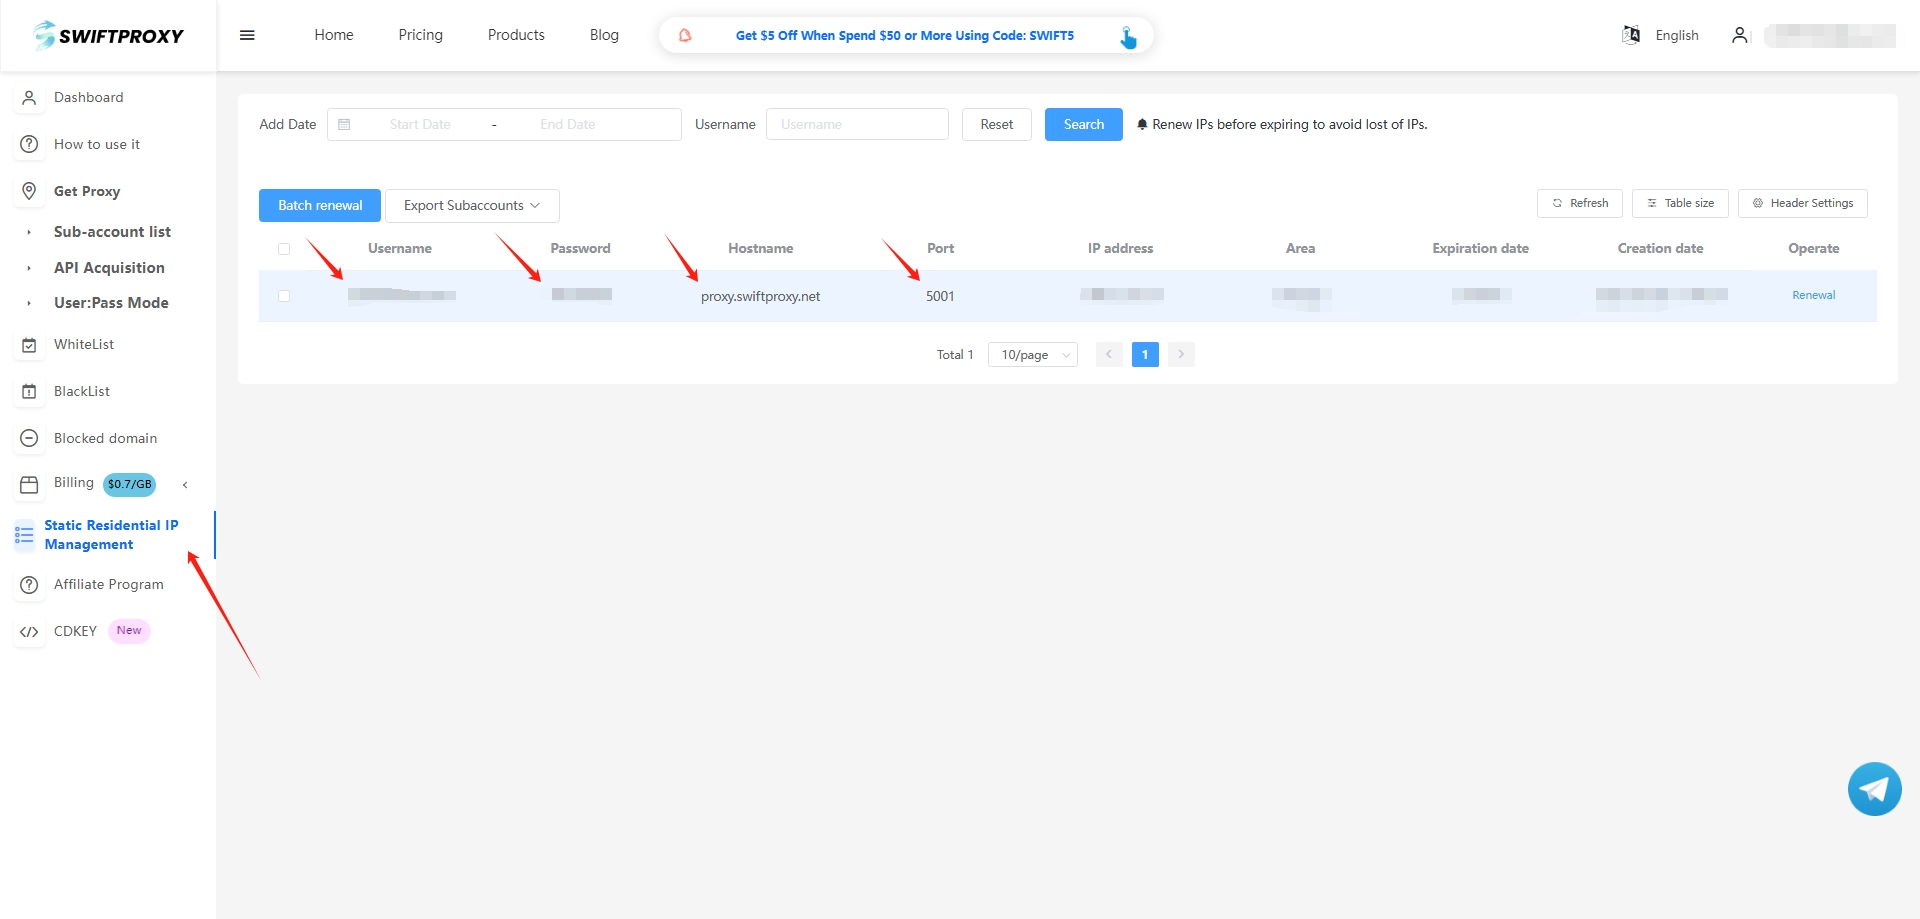Click the Username search input field
Image resolution: width=1920 pixels, height=919 pixels.
[856, 125]
